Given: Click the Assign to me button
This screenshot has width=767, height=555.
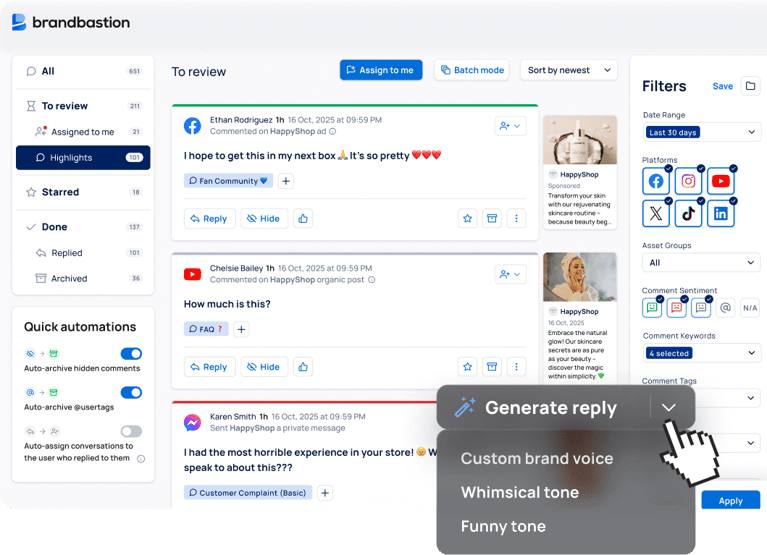Looking at the screenshot, I should (381, 70).
